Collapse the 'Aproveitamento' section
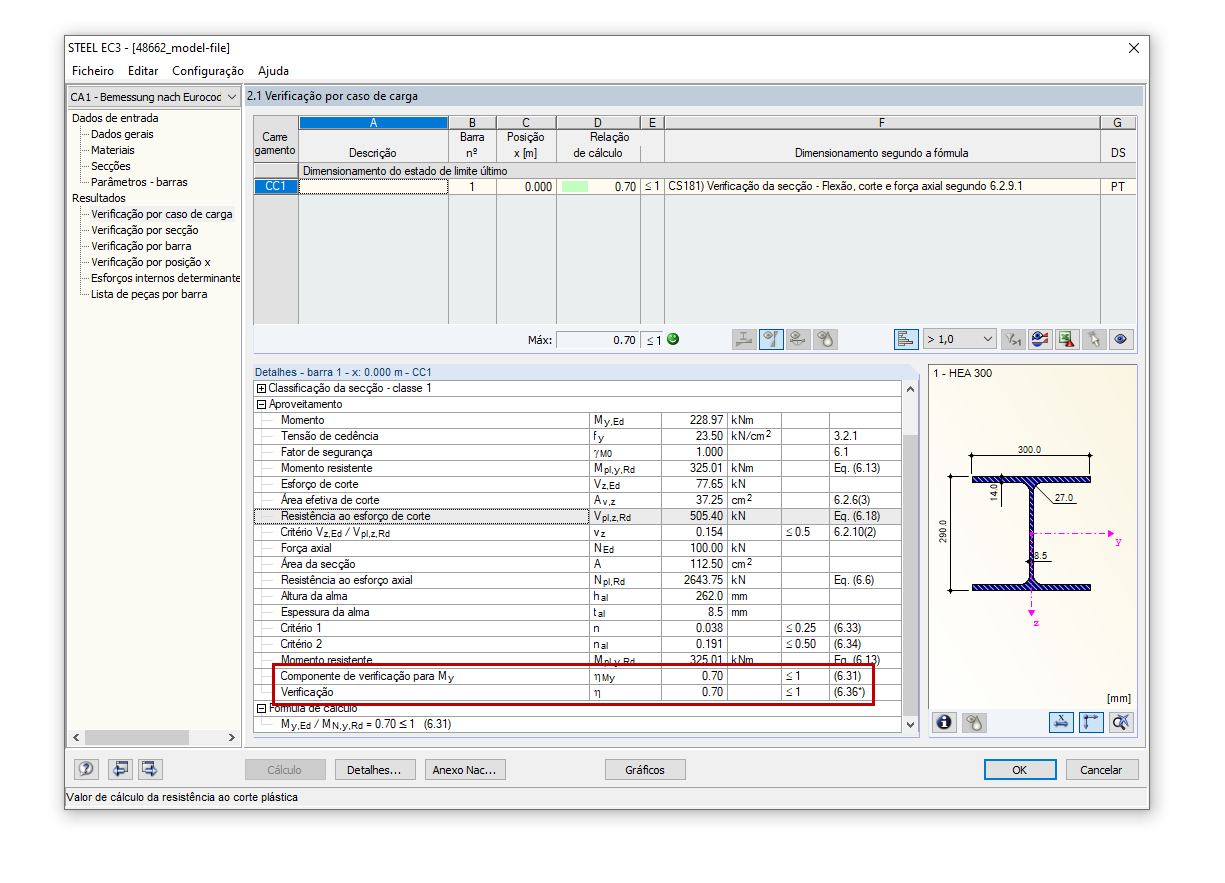Image resolution: width=1225 pixels, height=883 pixels. 262,404
